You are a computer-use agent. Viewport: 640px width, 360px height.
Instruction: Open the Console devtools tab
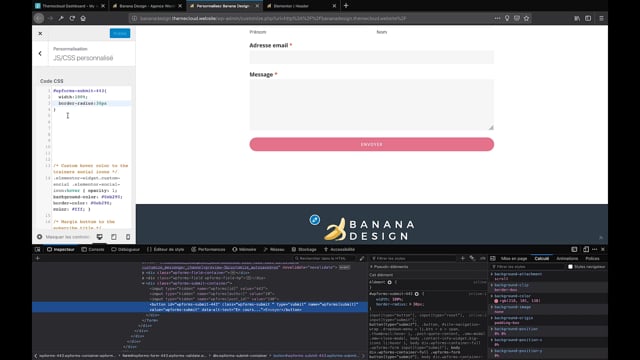[93, 249]
